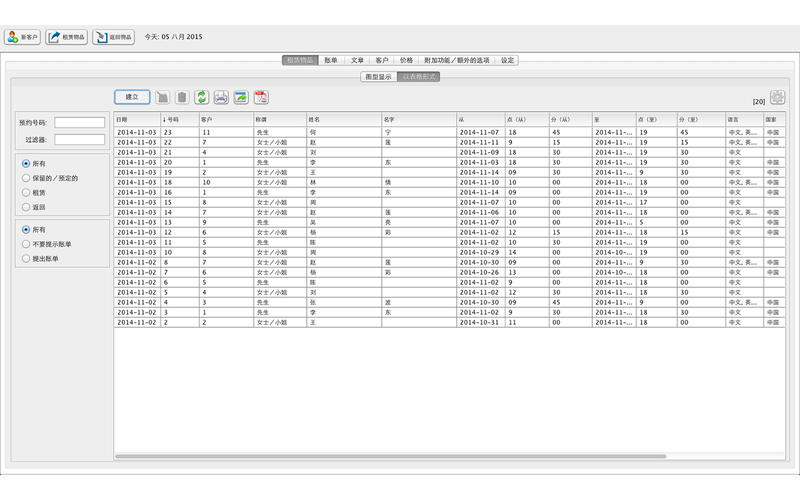Sort by the 名字 column header
The height and width of the screenshot is (500, 800).
(419, 119)
